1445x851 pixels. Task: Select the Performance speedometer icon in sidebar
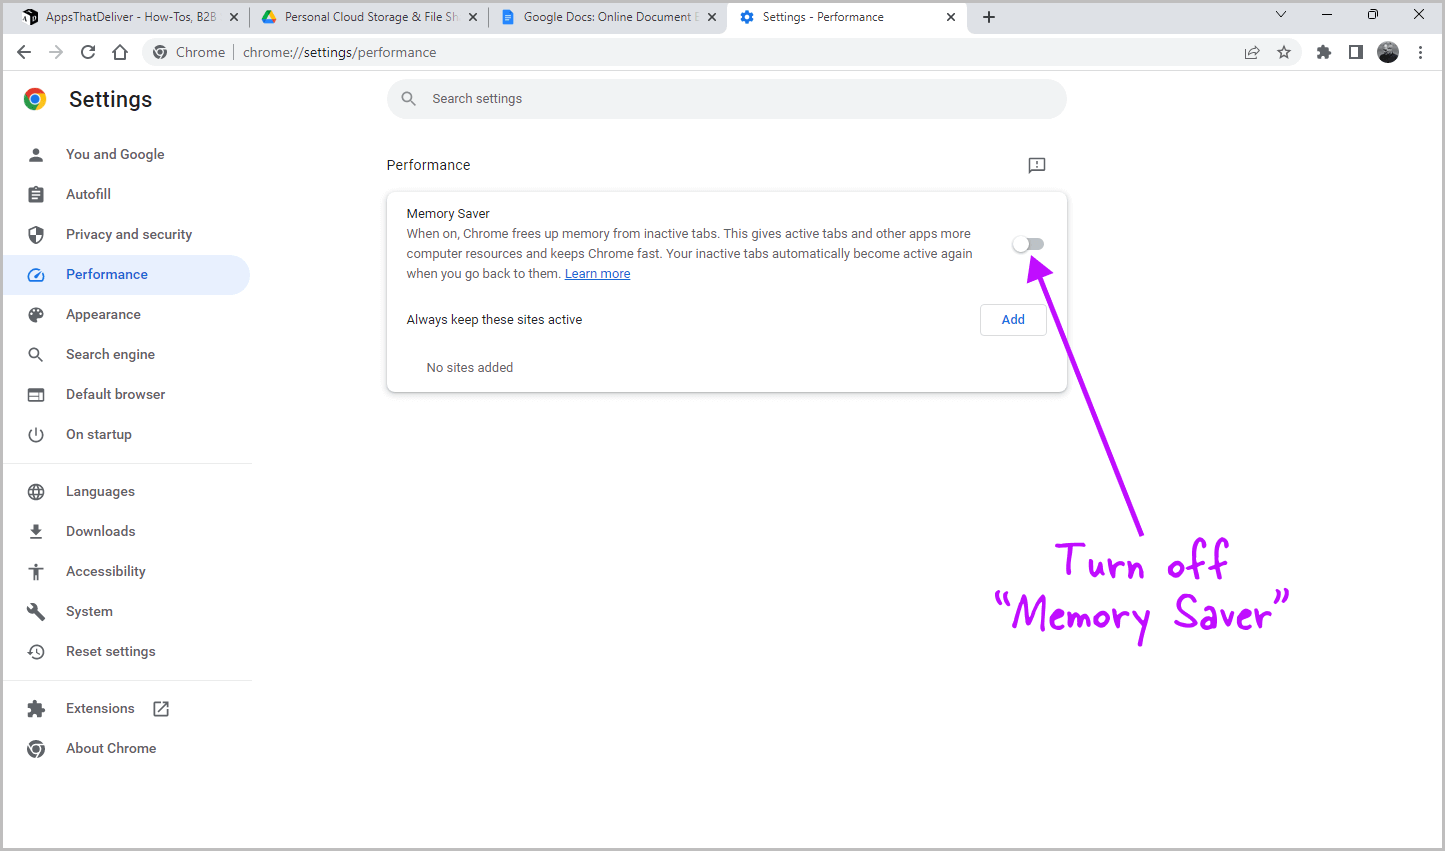(x=36, y=274)
